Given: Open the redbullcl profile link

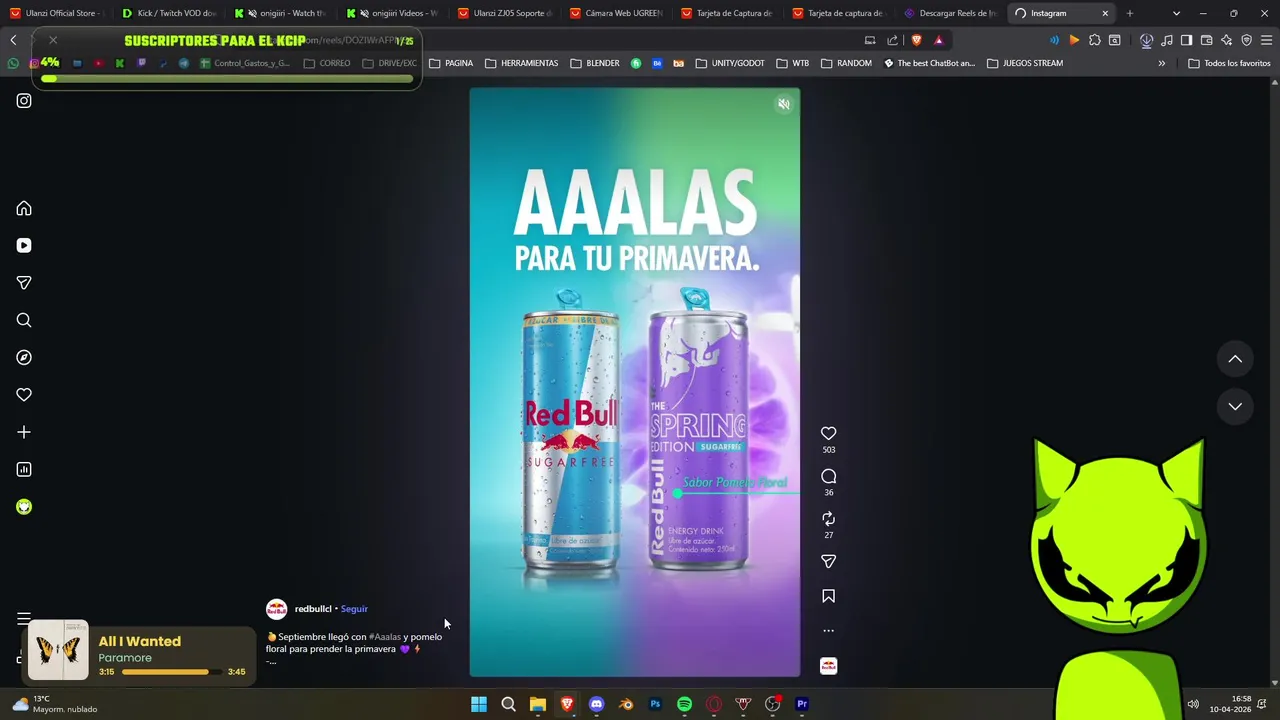Looking at the screenshot, I should point(312,609).
